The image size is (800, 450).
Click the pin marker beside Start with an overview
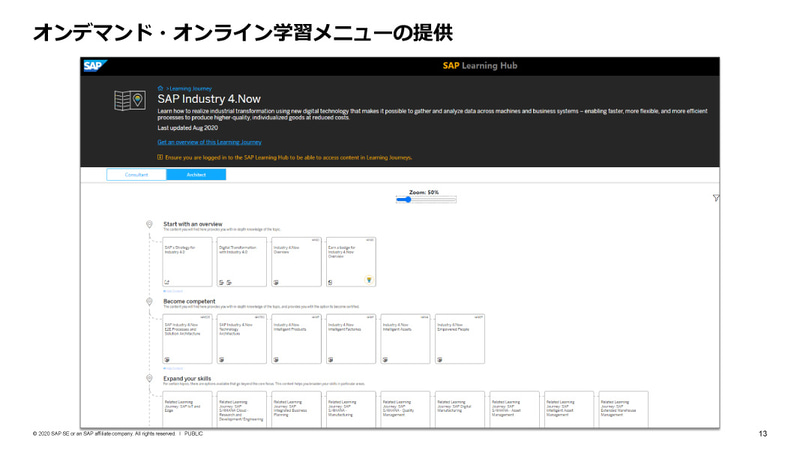(x=149, y=224)
